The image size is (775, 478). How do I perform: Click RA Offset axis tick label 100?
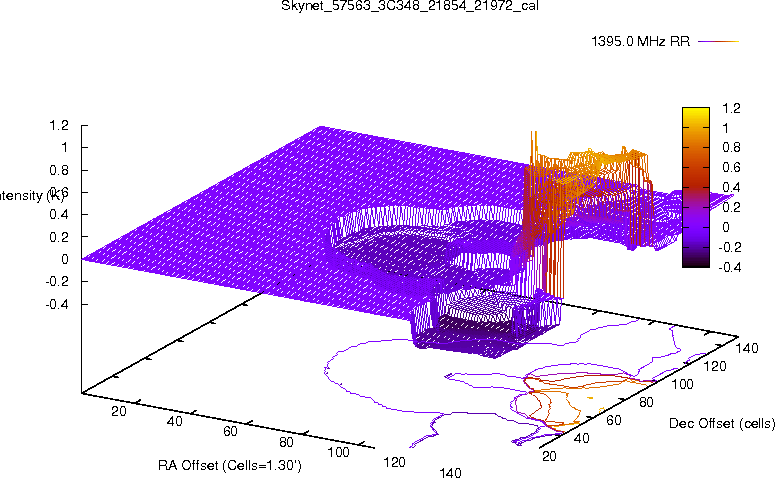click(x=339, y=452)
